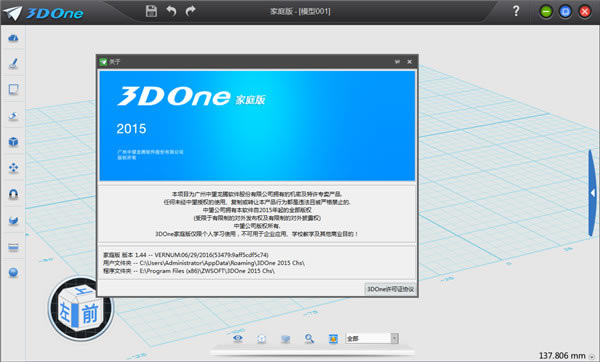Open the feature modeling tool
The height and width of the screenshot is (362, 600).
13,116
